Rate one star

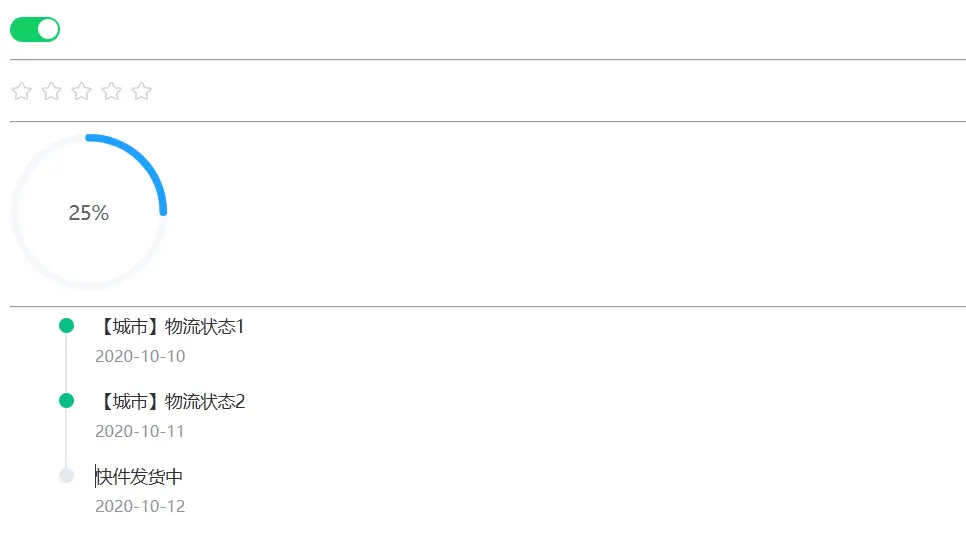(22, 91)
